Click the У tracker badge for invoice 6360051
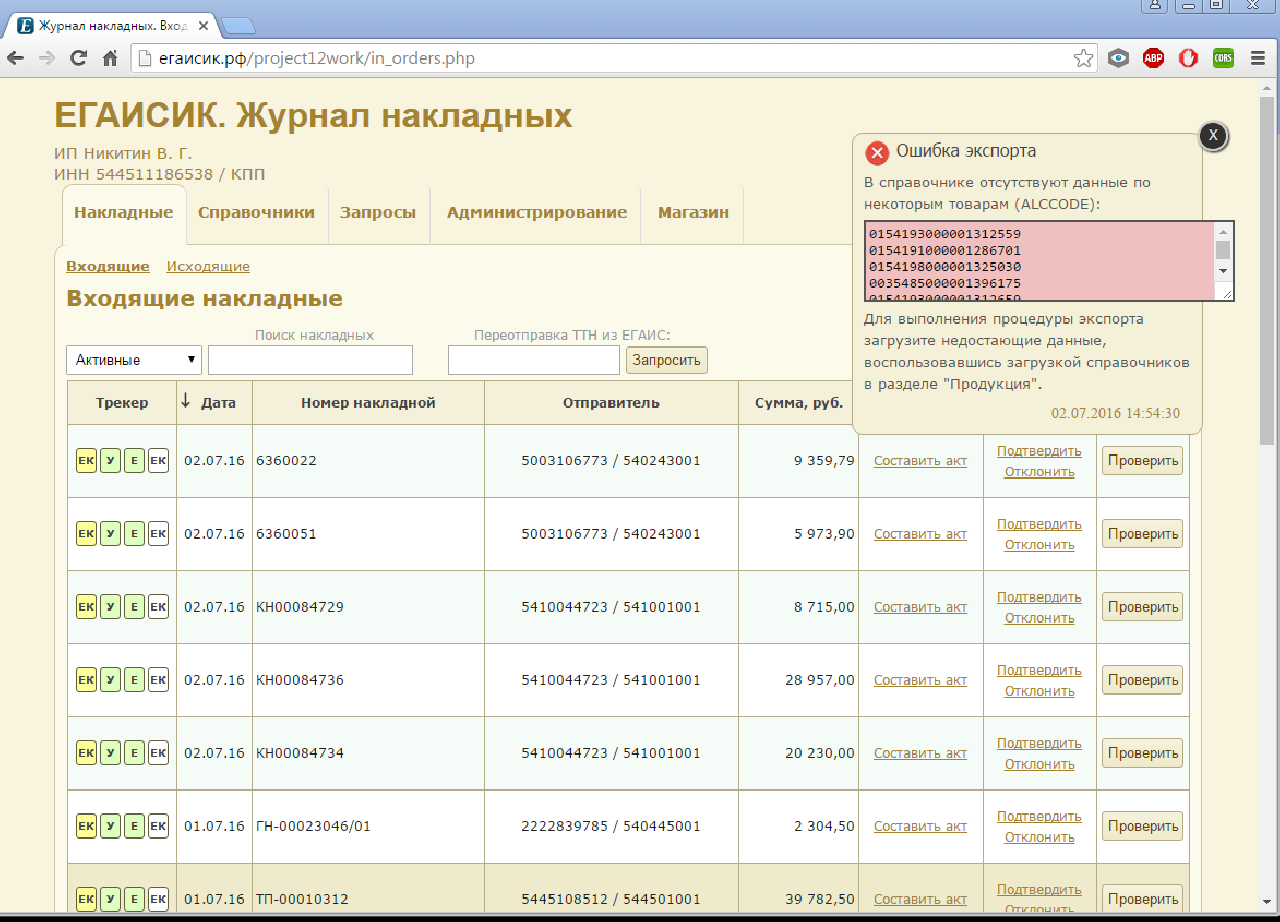The width and height of the screenshot is (1280, 922). click(x=110, y=534)
